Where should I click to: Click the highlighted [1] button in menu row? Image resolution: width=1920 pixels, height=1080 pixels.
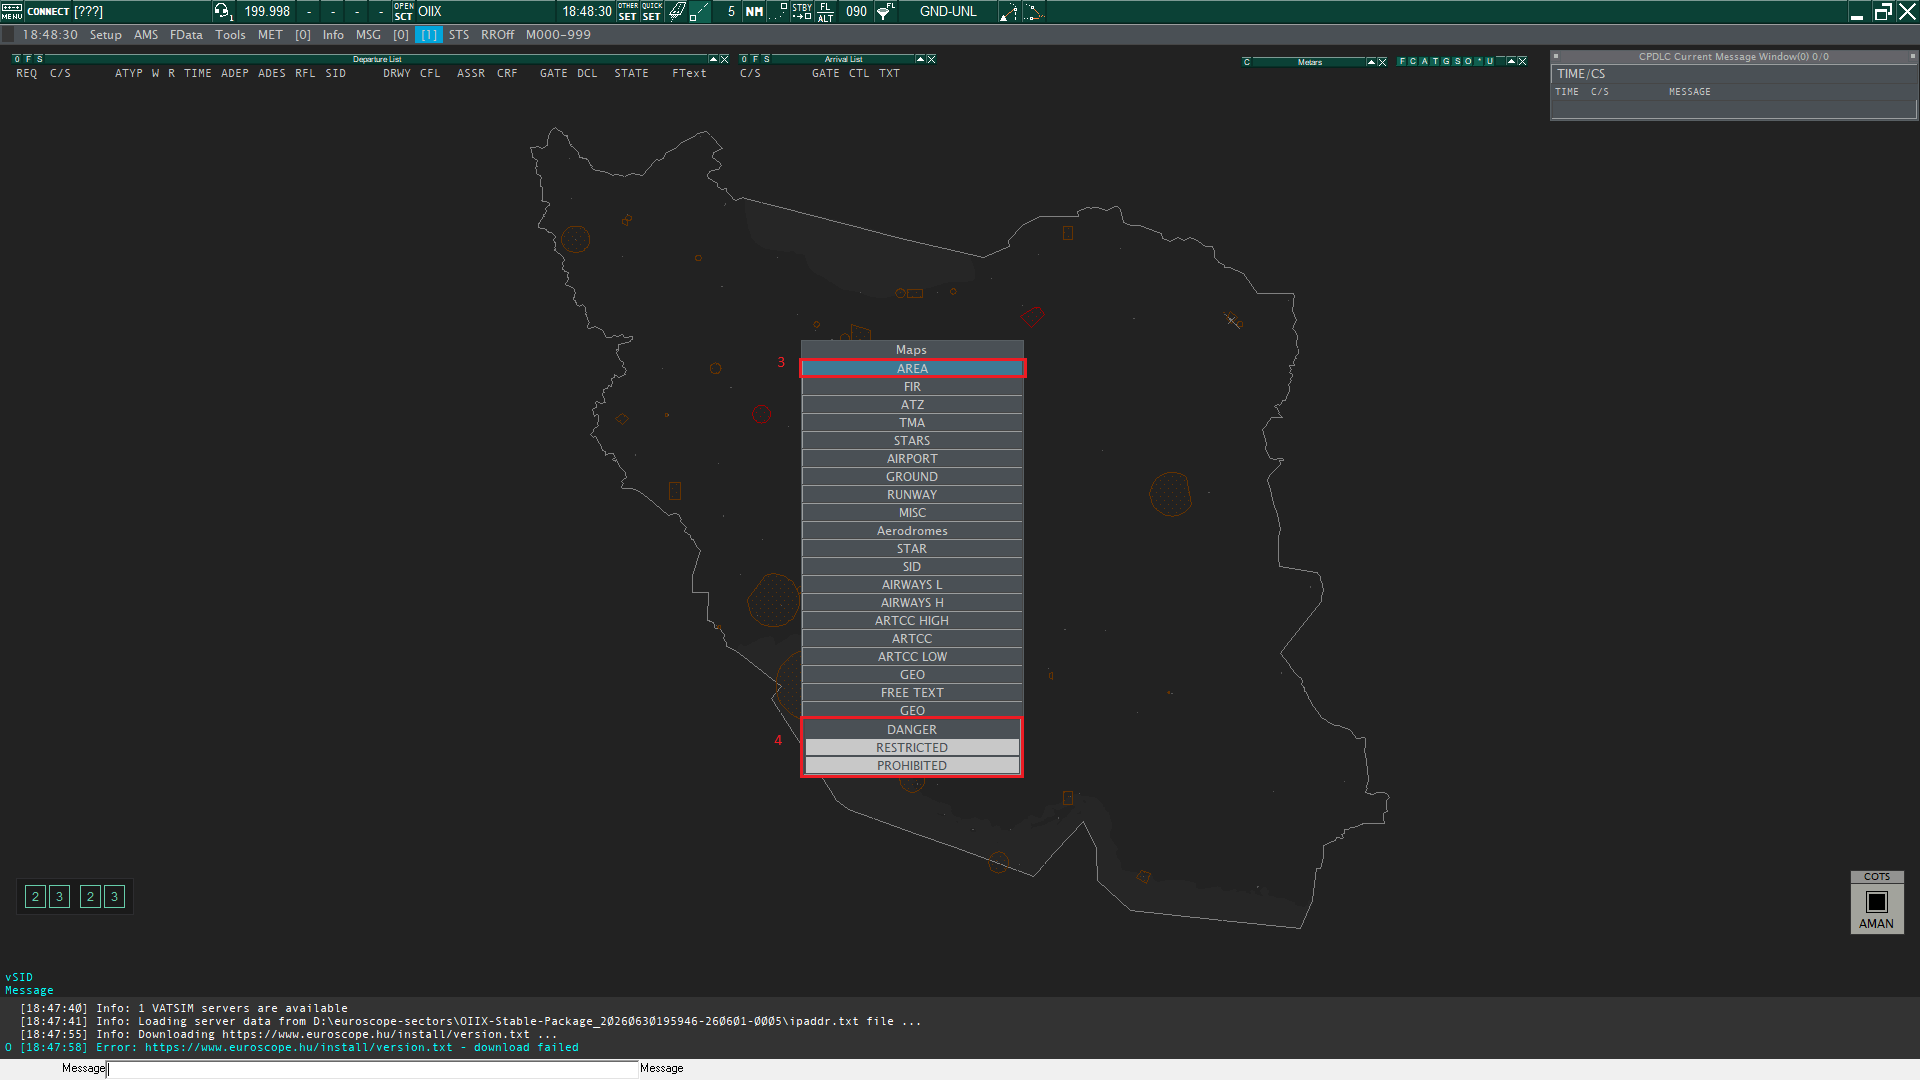429,35
